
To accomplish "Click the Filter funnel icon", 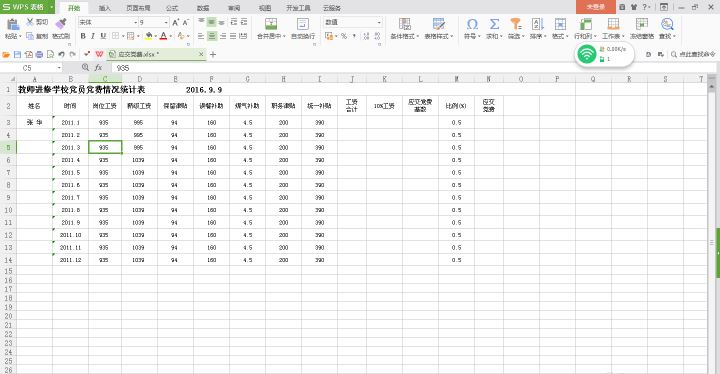I will tap(516, 24).
